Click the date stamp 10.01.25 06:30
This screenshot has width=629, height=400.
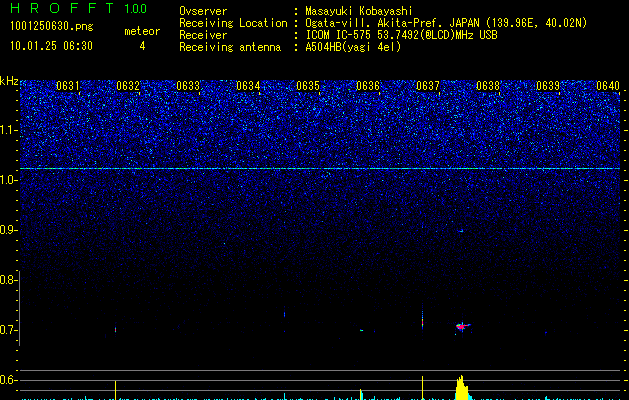click(51, 46)
